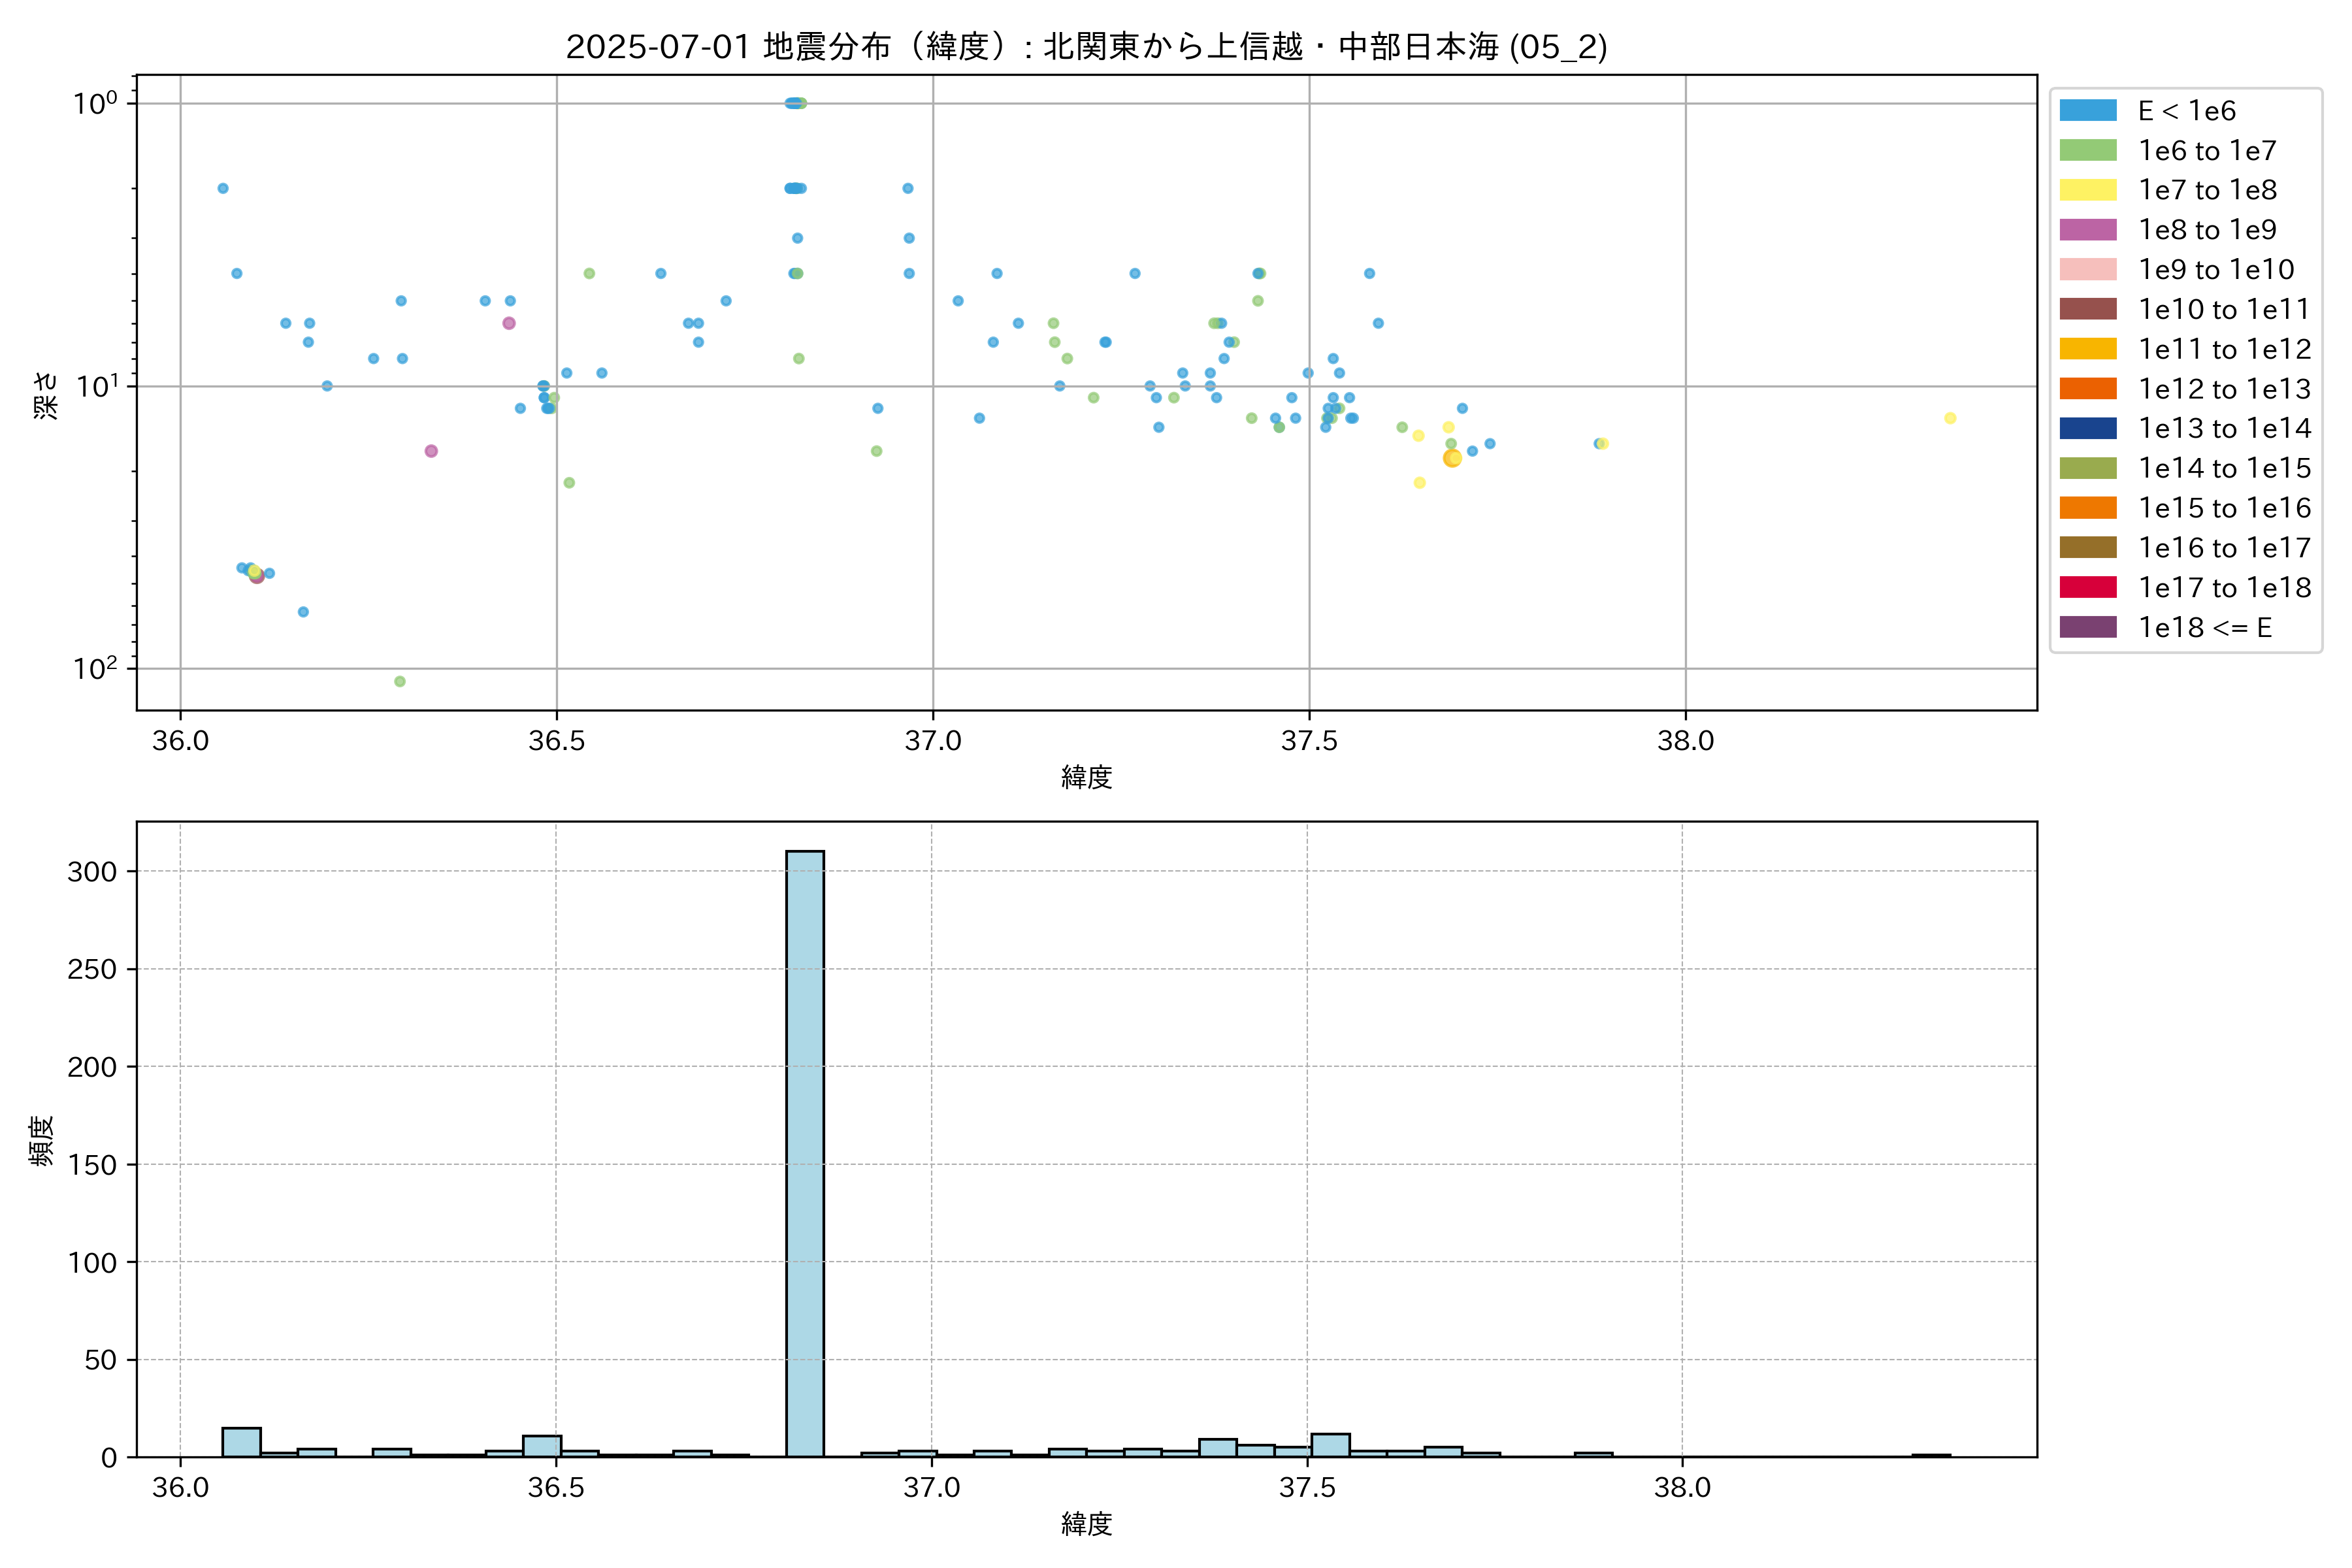Image resolution: width=2352 pixels, height=1568 pixels.
Task: Click the 深さ y-axis label
Action: (46, 395)
